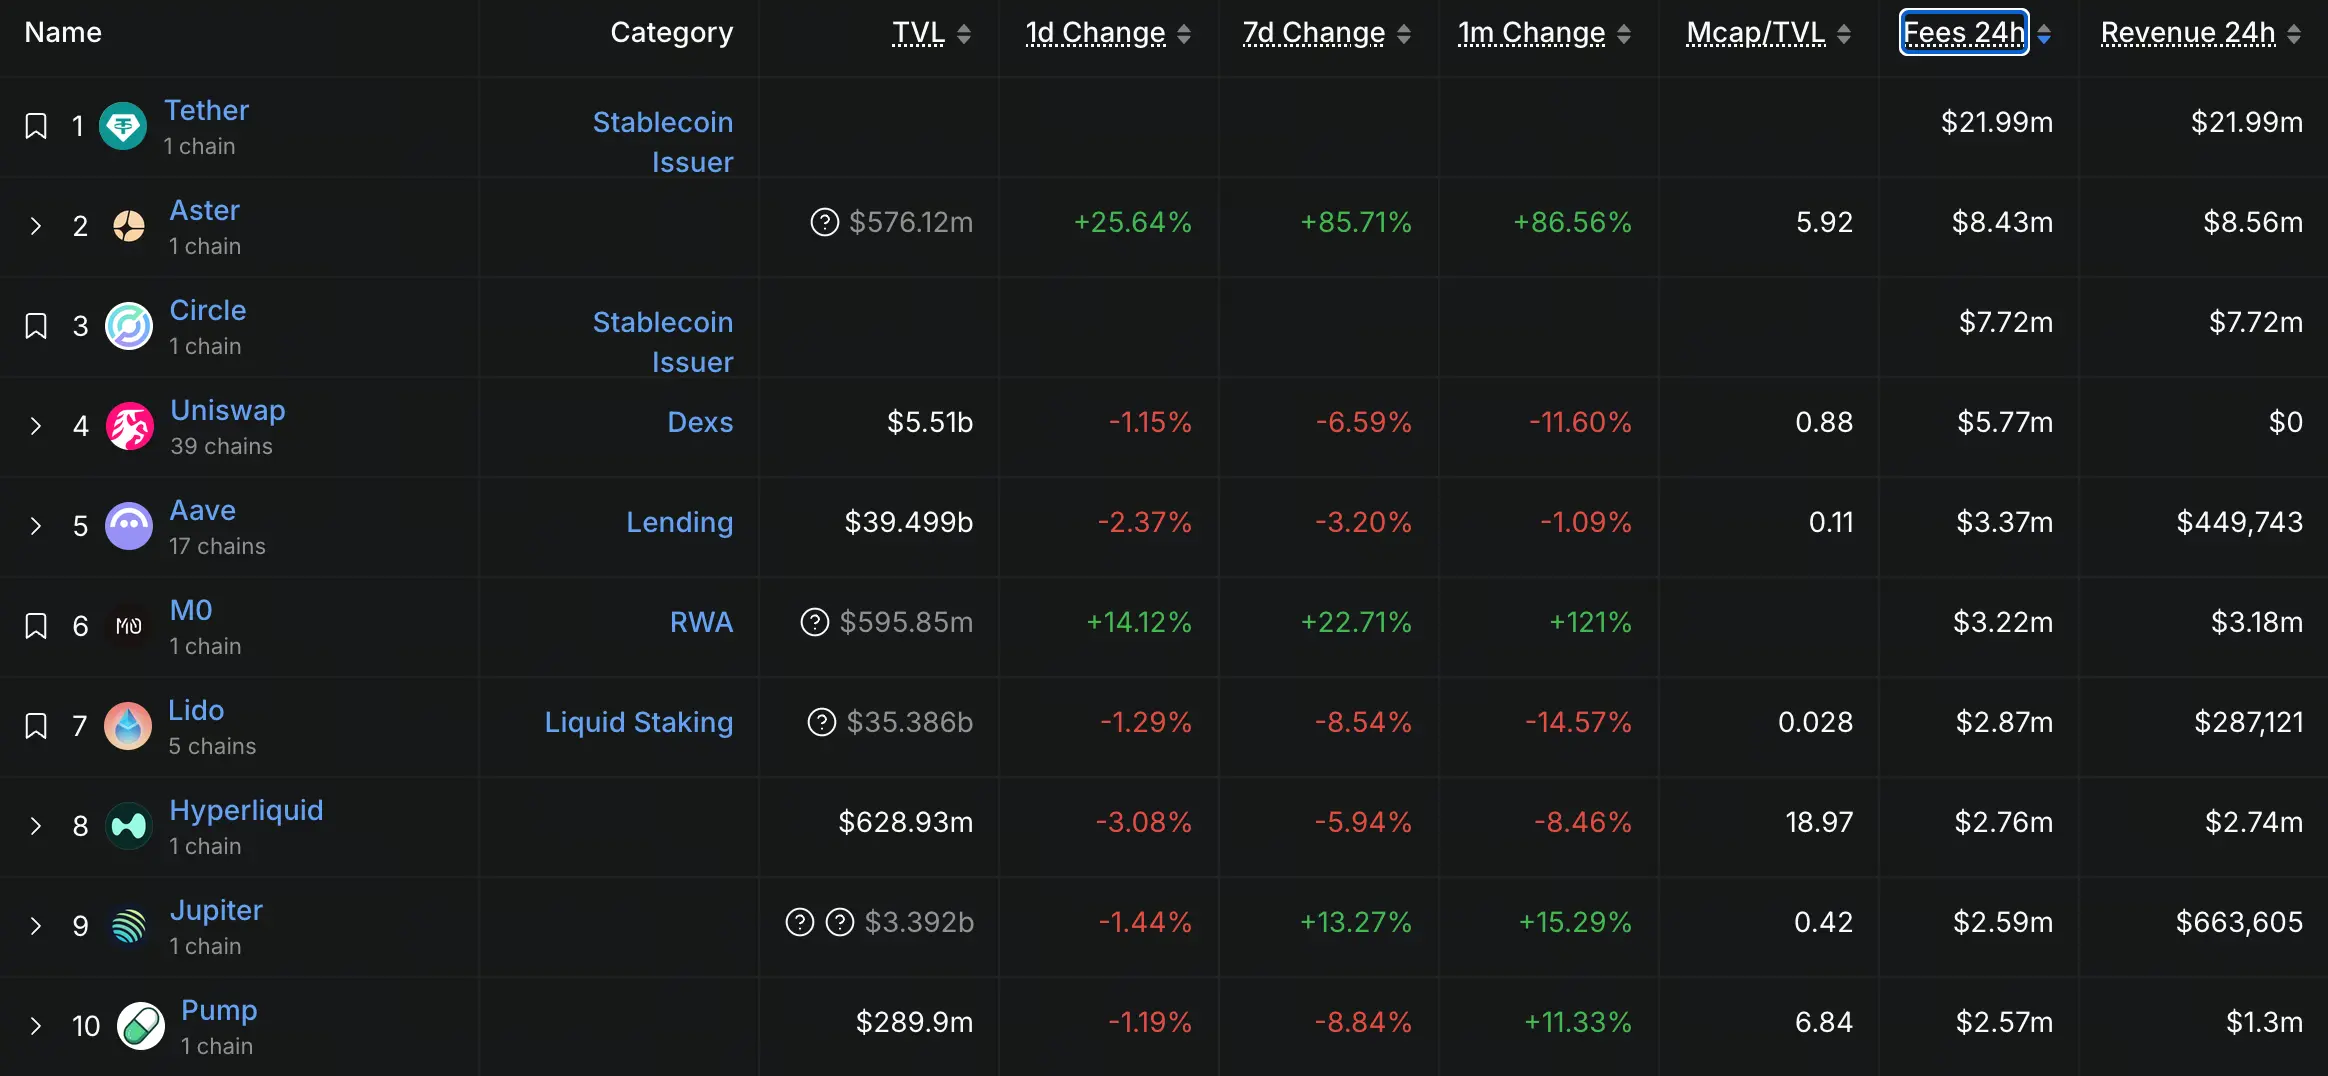Sort table by TVL column
Image resolution: width=2328 pixels, height=1076 pixels.
click(918, 33)
